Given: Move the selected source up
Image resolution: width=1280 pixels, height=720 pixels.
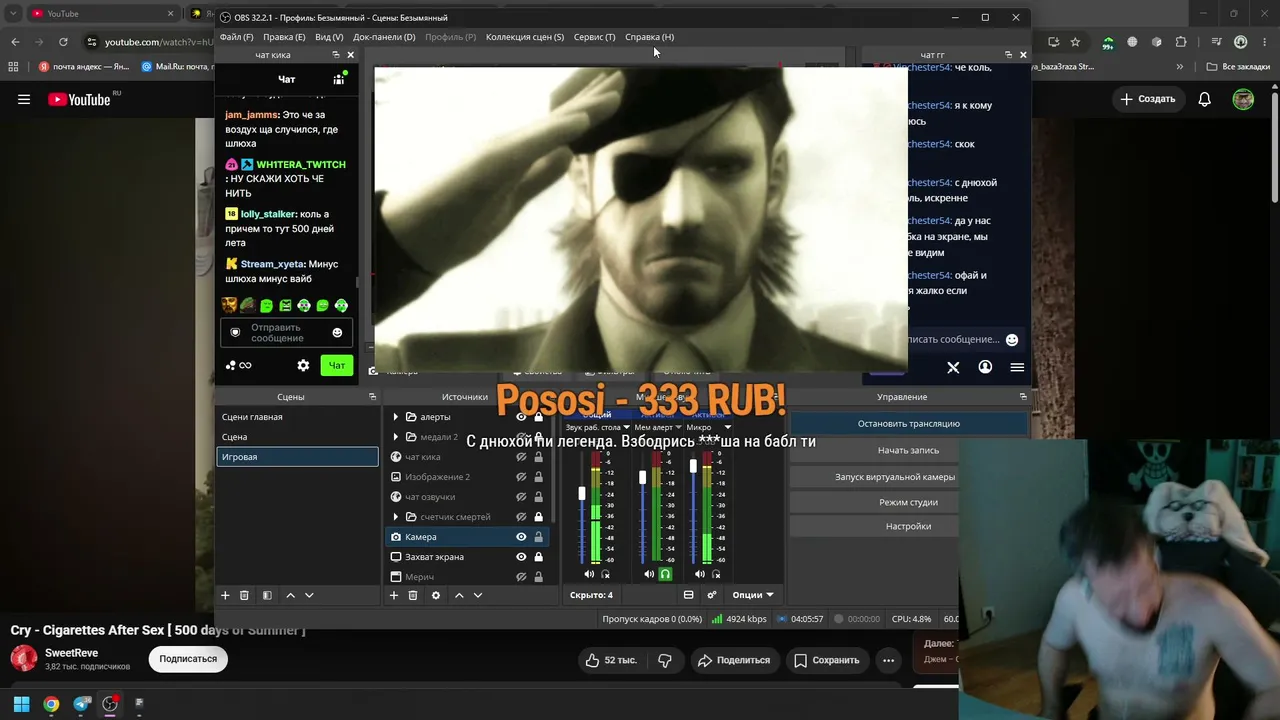Looking at the screenshot, I should [459, 595].
